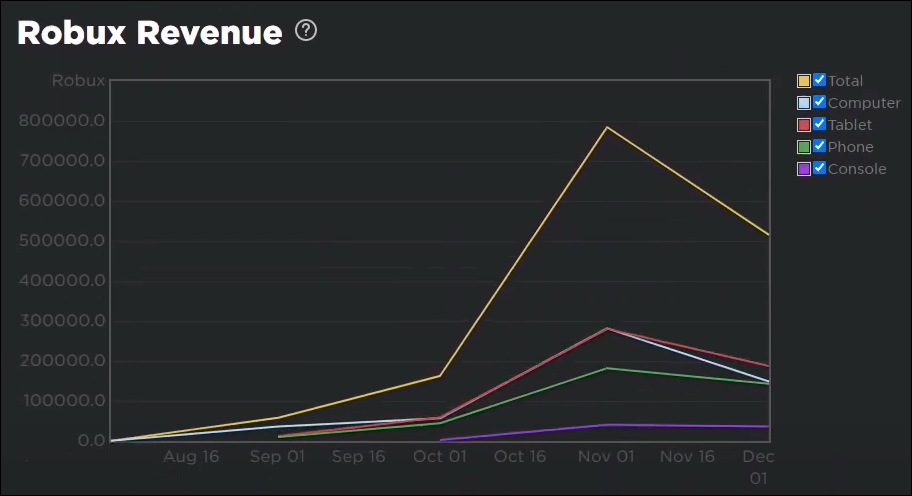Disable the Tablet series checkbox

click(820, 124)
